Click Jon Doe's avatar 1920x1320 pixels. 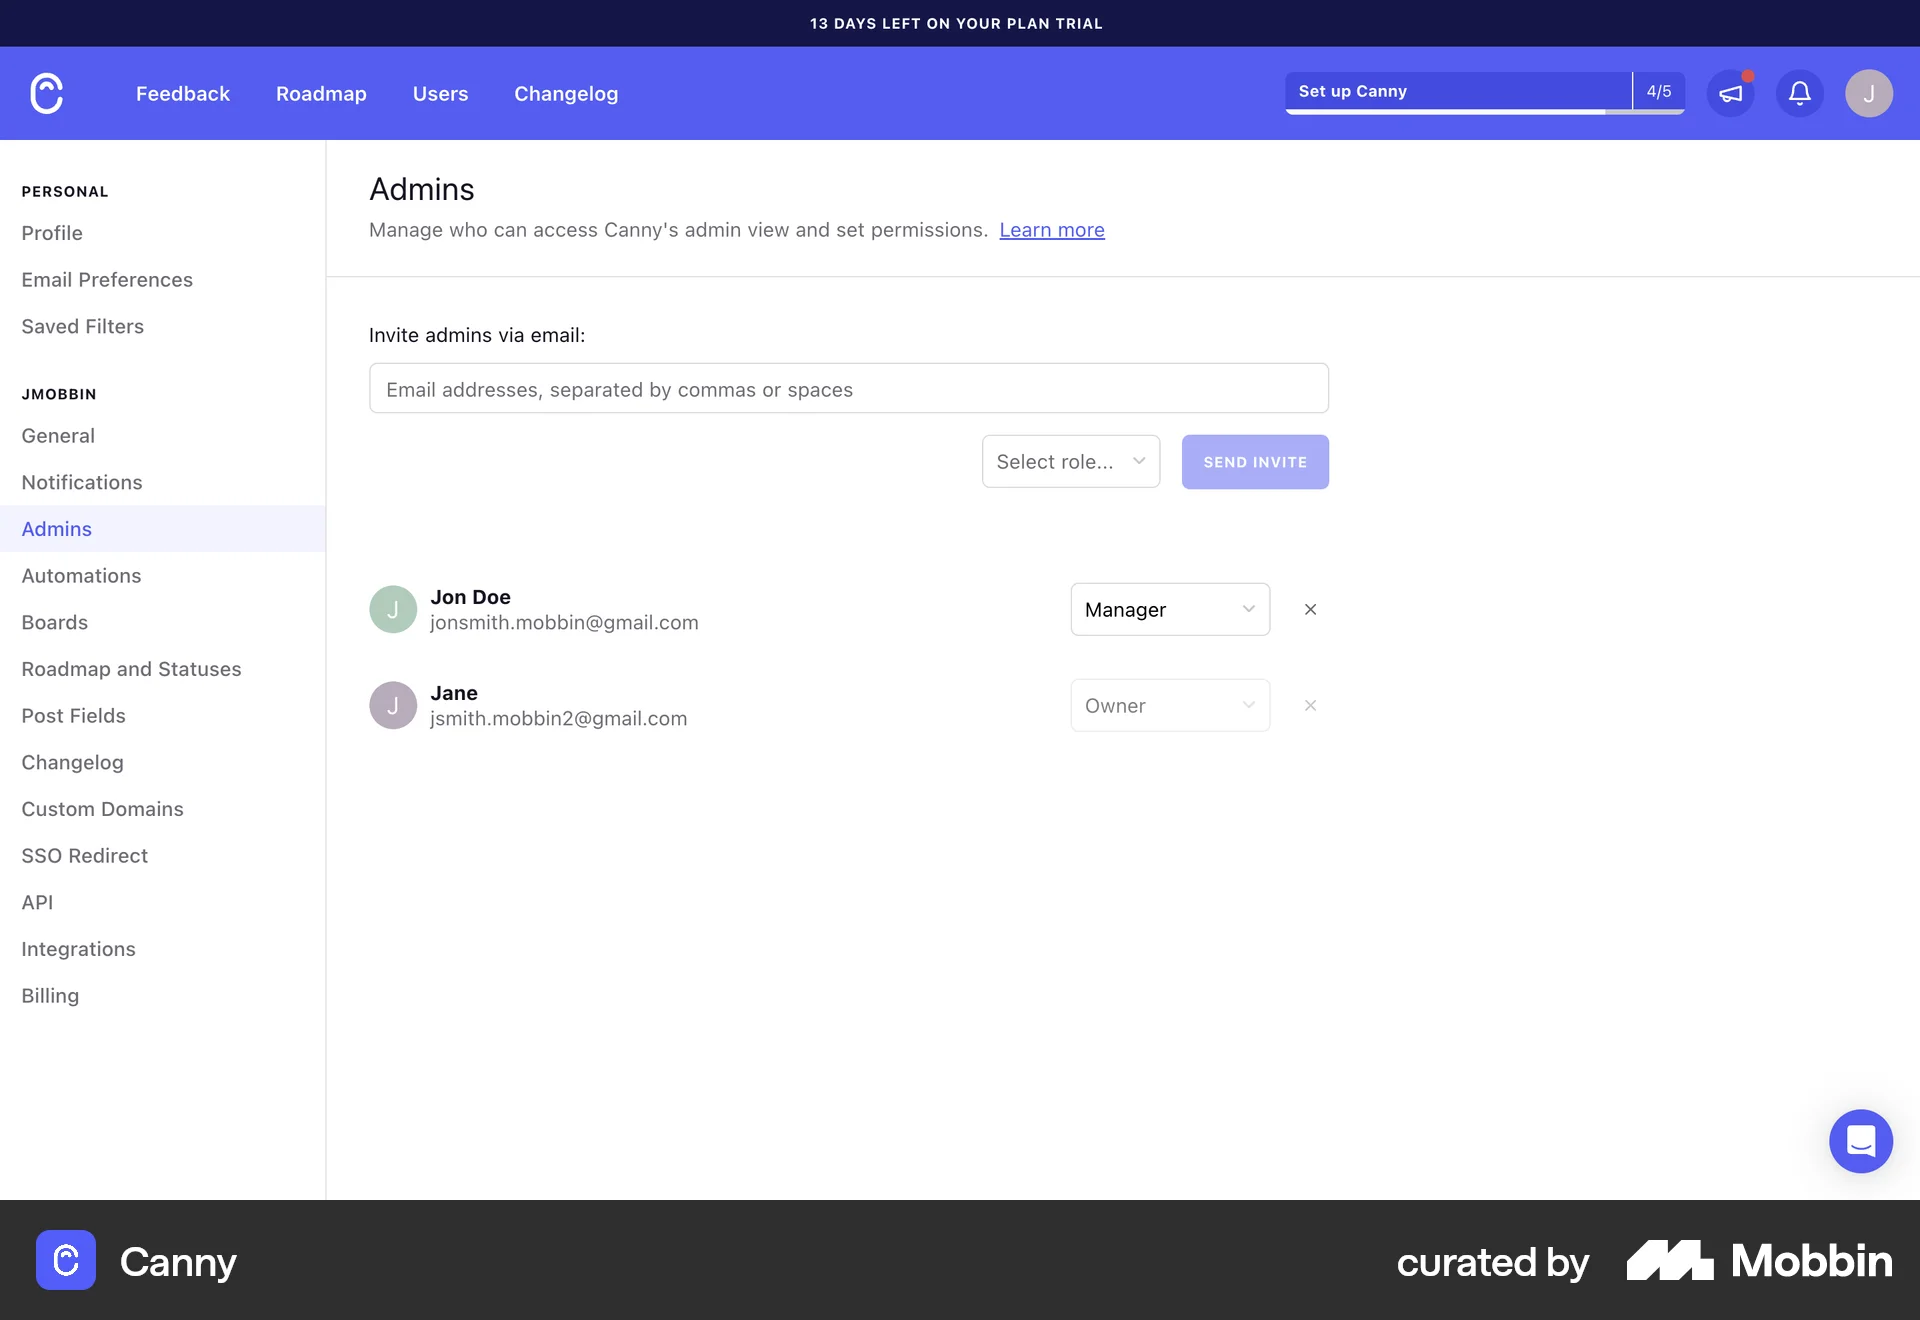coord(393,609)
